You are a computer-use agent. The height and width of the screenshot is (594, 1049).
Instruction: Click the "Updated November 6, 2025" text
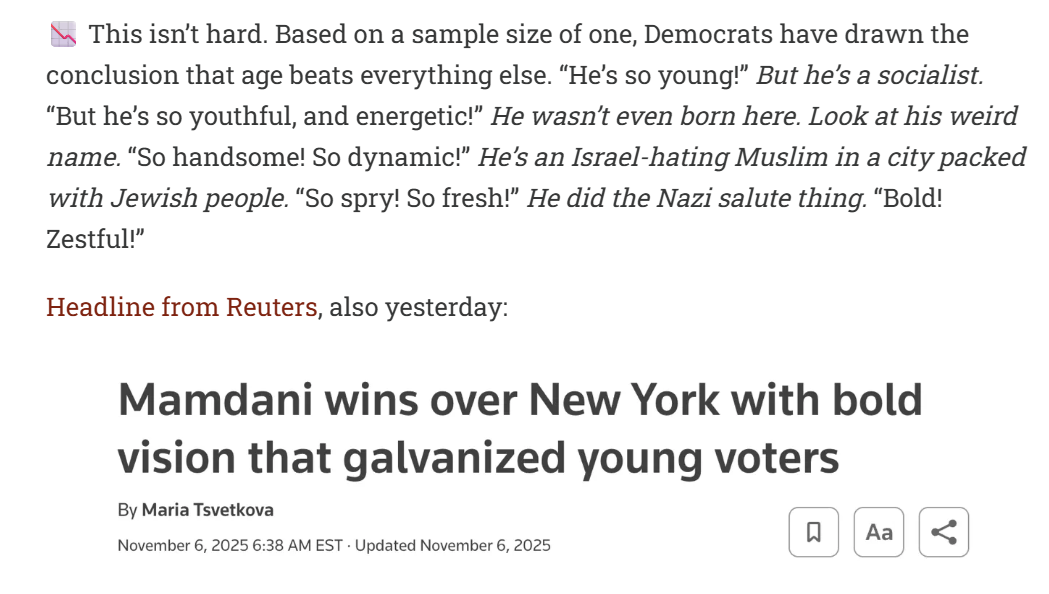click(x=452, y=545)
